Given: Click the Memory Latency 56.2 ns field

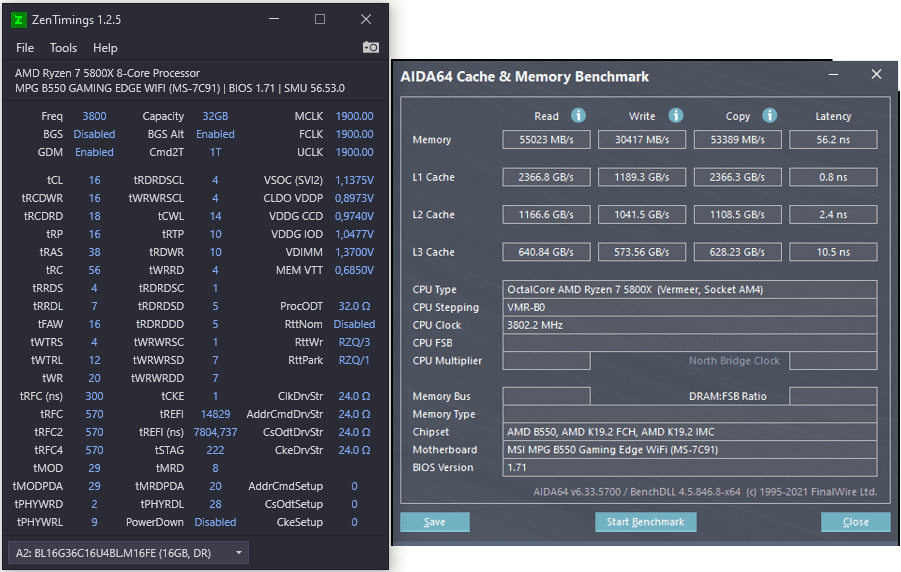Looking at the screenshot, I should [833, 140].
